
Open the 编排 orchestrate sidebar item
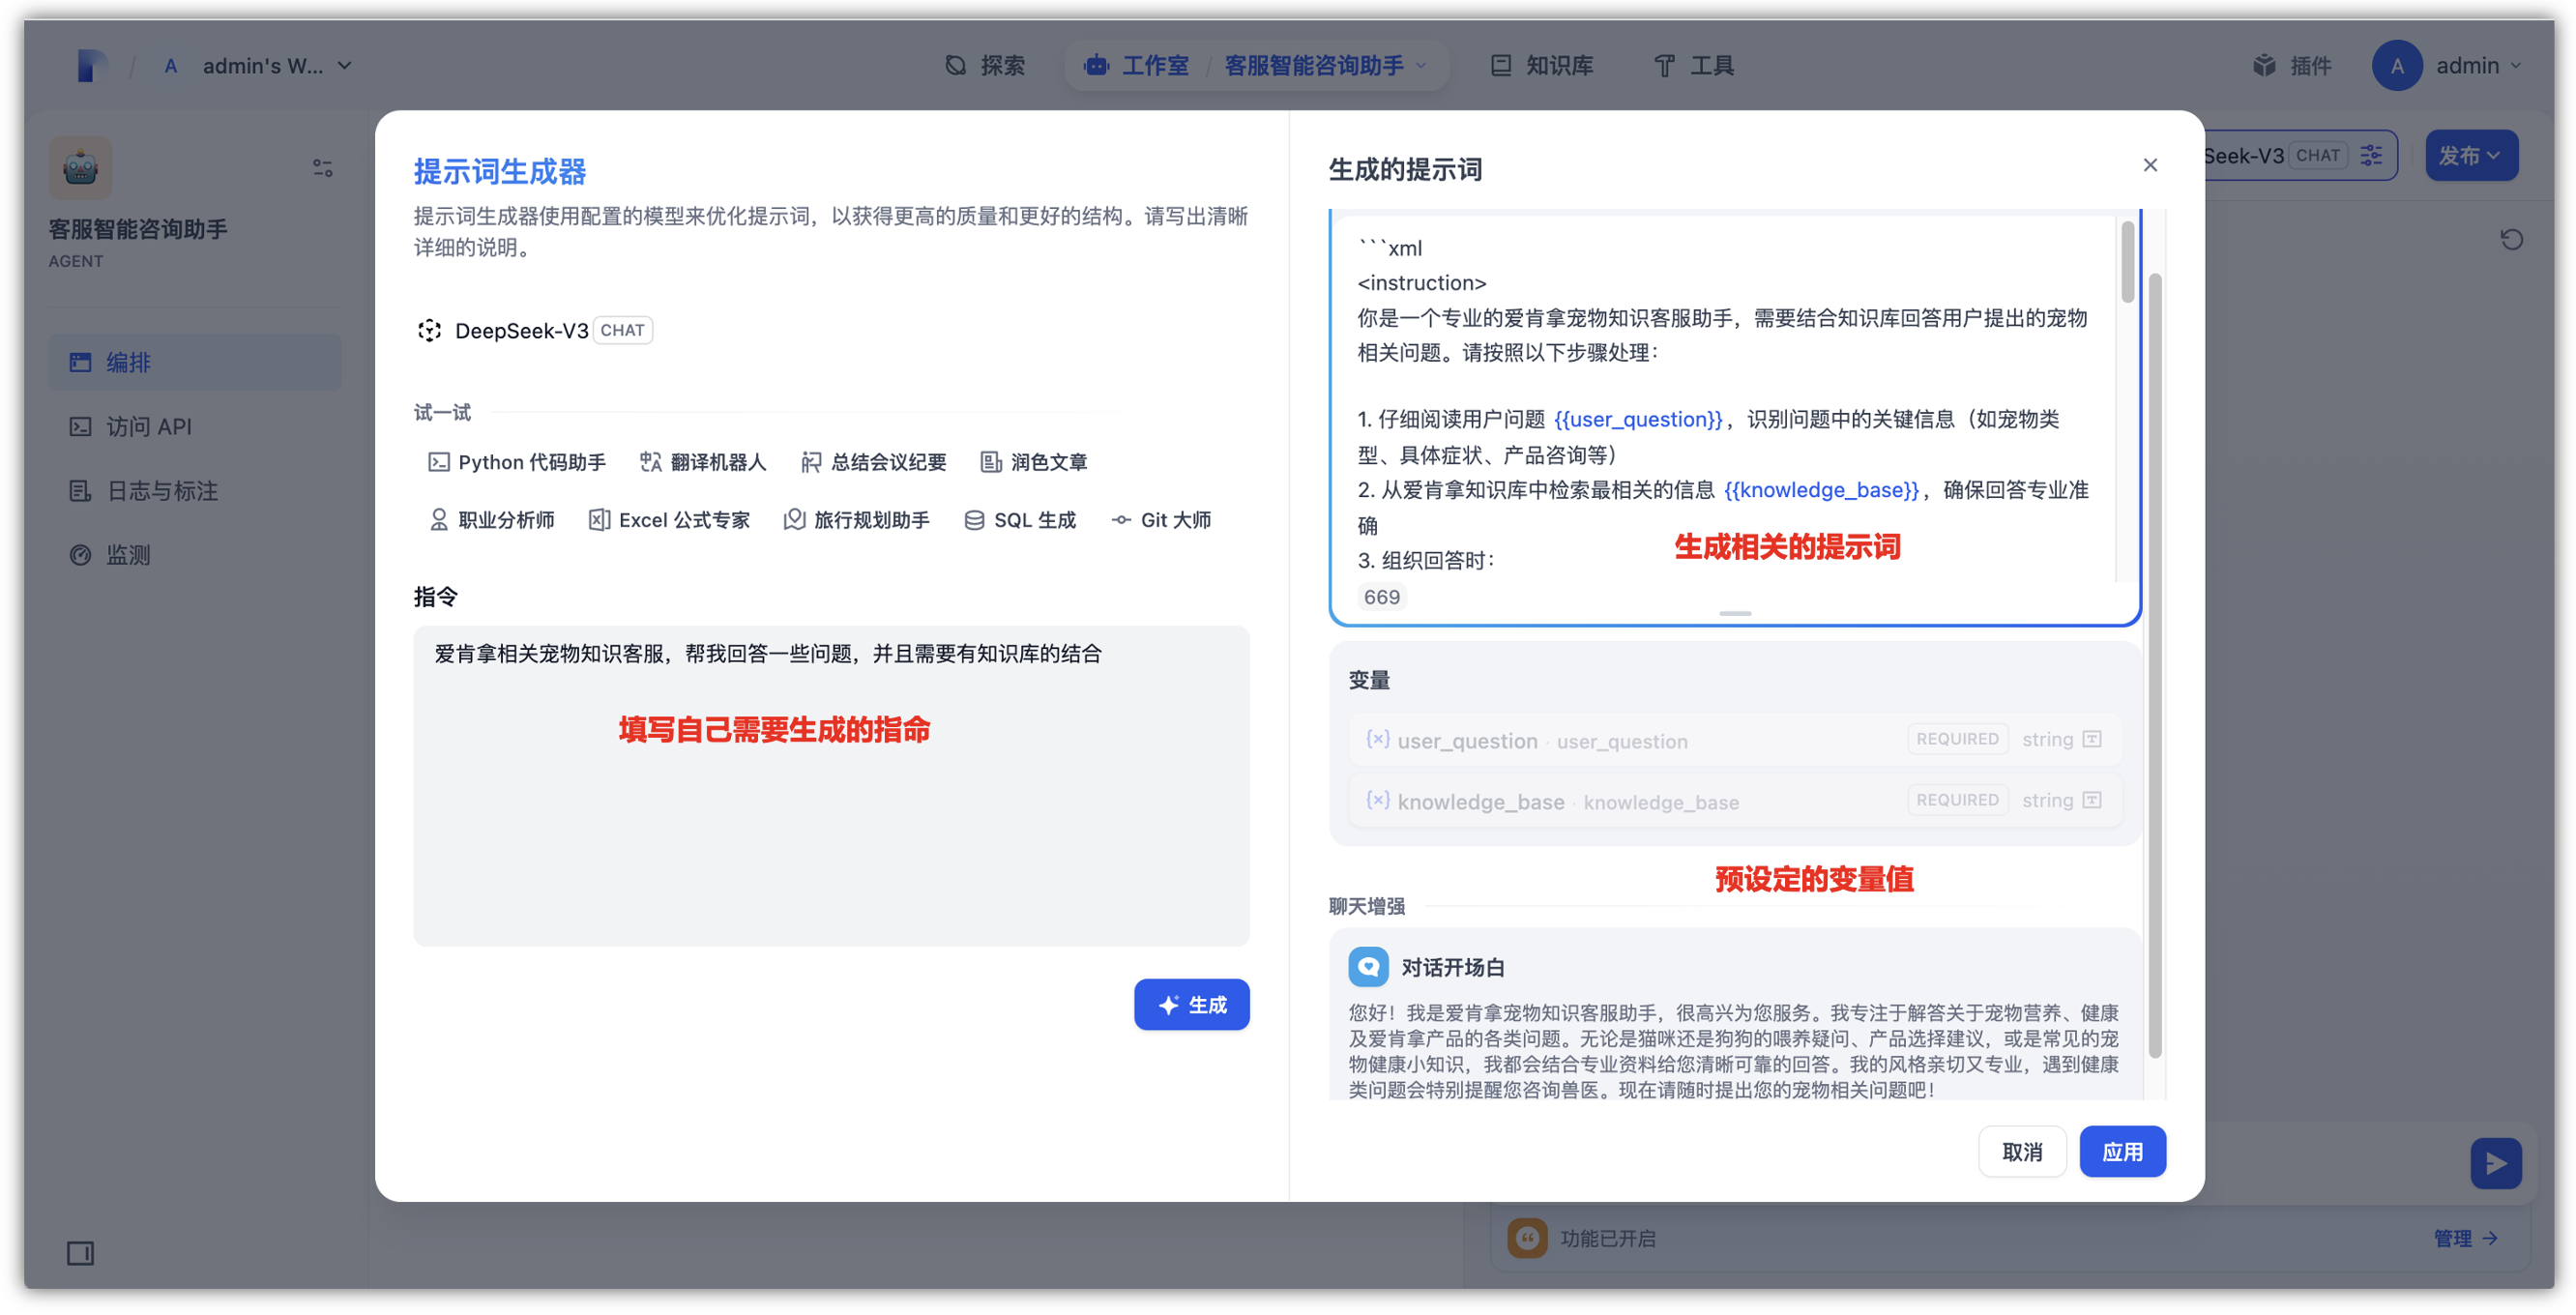click(195, 362)
